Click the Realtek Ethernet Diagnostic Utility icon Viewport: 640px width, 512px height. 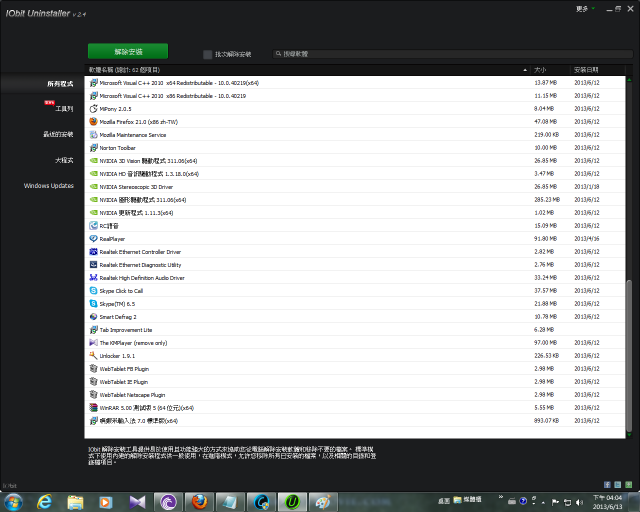pyautogui.click(x=93, y=265)
